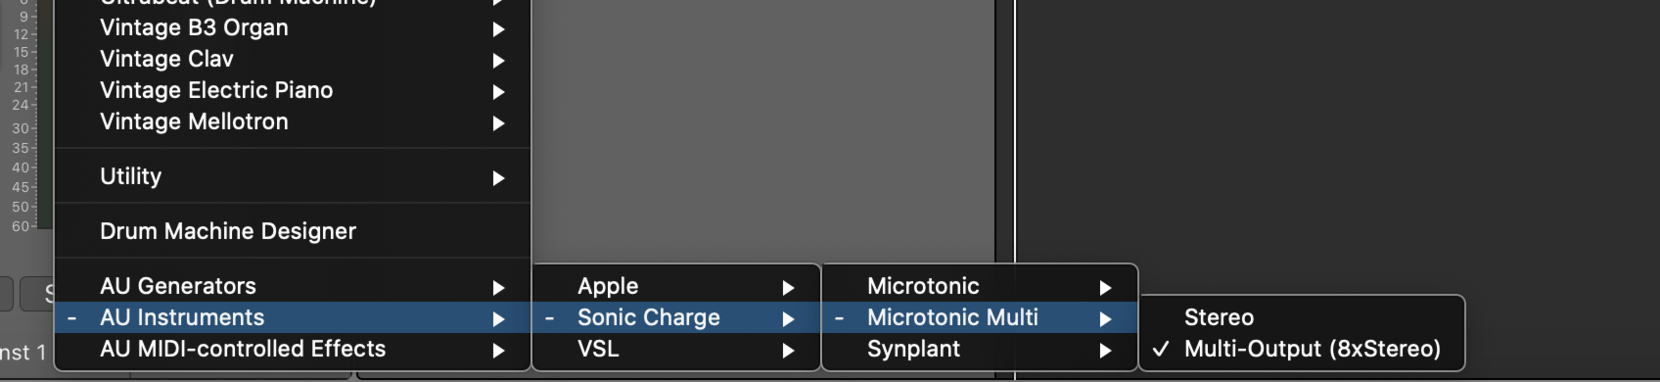The height and width of the screenshot is (382, 1660).
Task: Open Vintage B3 Organ submenu
Action: tap(292, 28)
